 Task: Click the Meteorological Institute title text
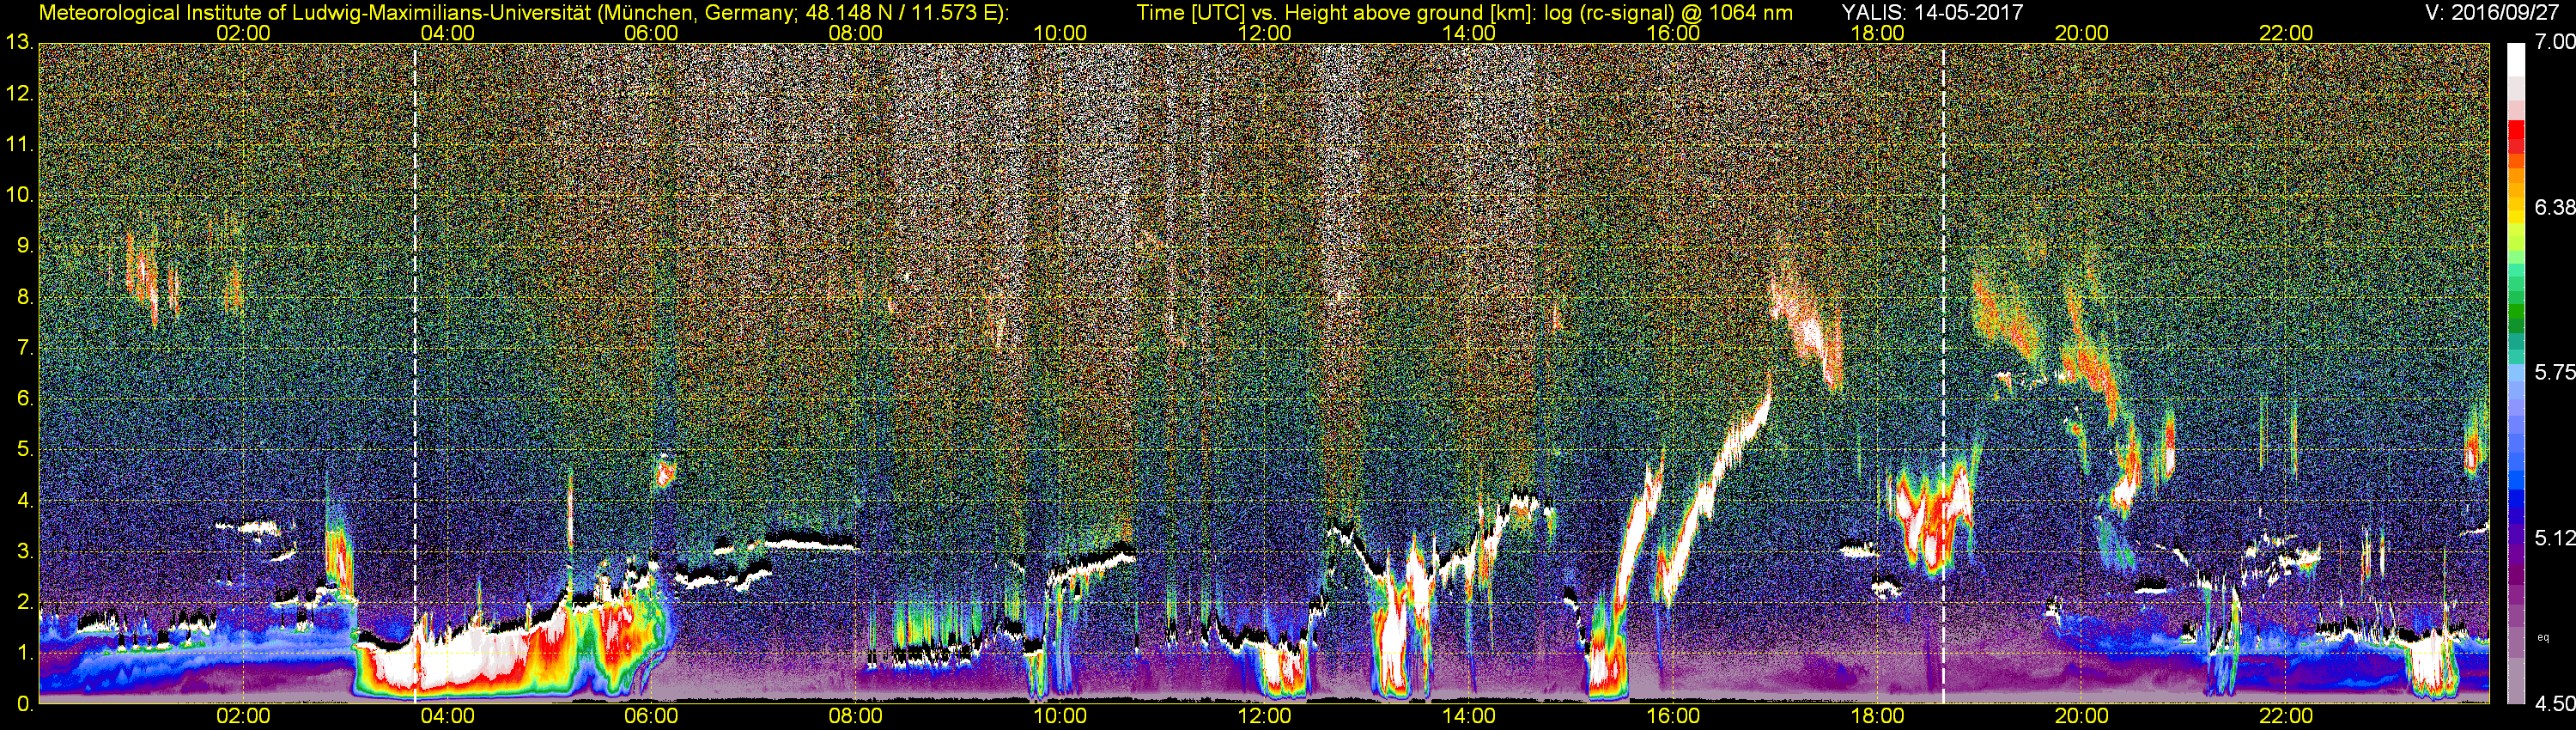pyautogui.click(x=524, y=13)
